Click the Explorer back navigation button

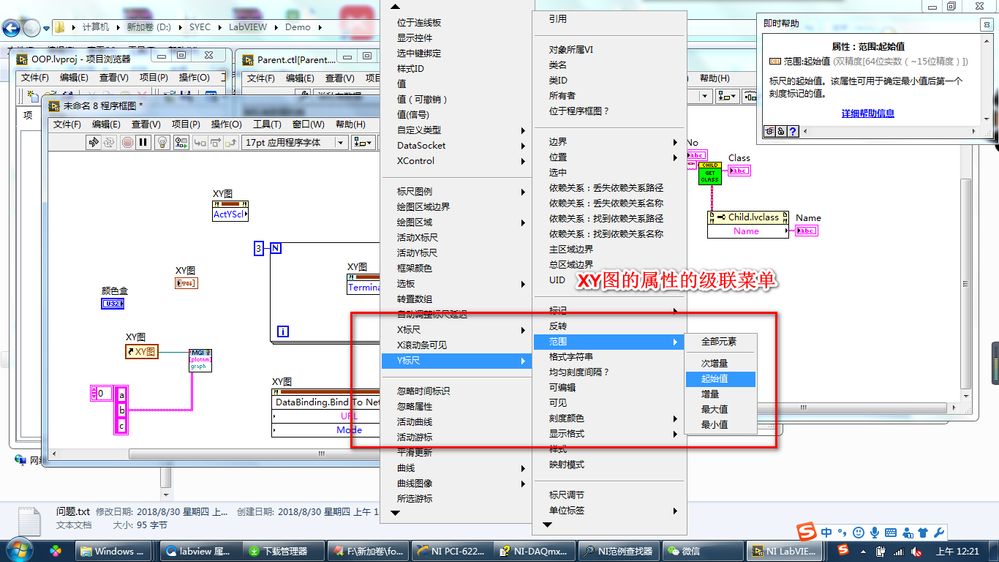click(x=11, y=27)
